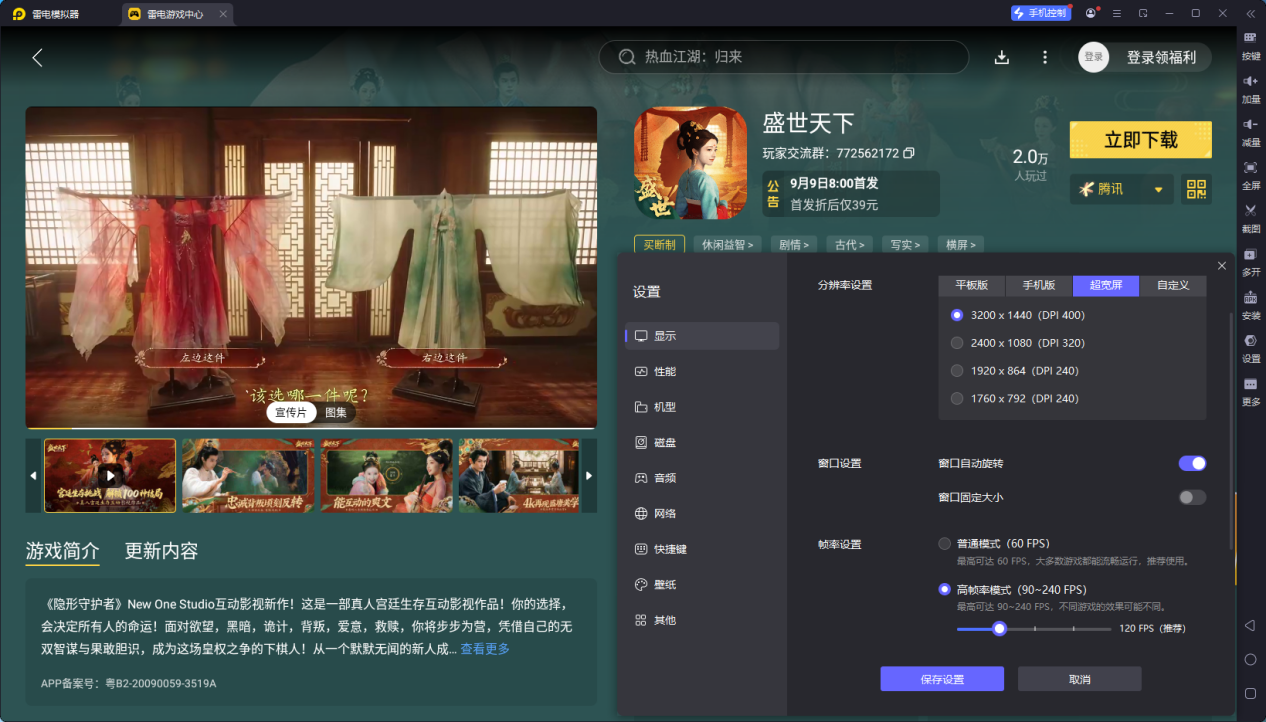Close the settings dialog with the X

pyautogui.click(x=1222, y=265)
